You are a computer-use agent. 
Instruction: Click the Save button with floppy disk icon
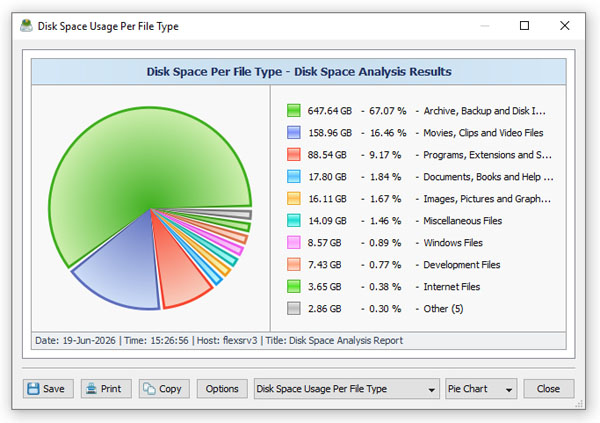point(48,389)
